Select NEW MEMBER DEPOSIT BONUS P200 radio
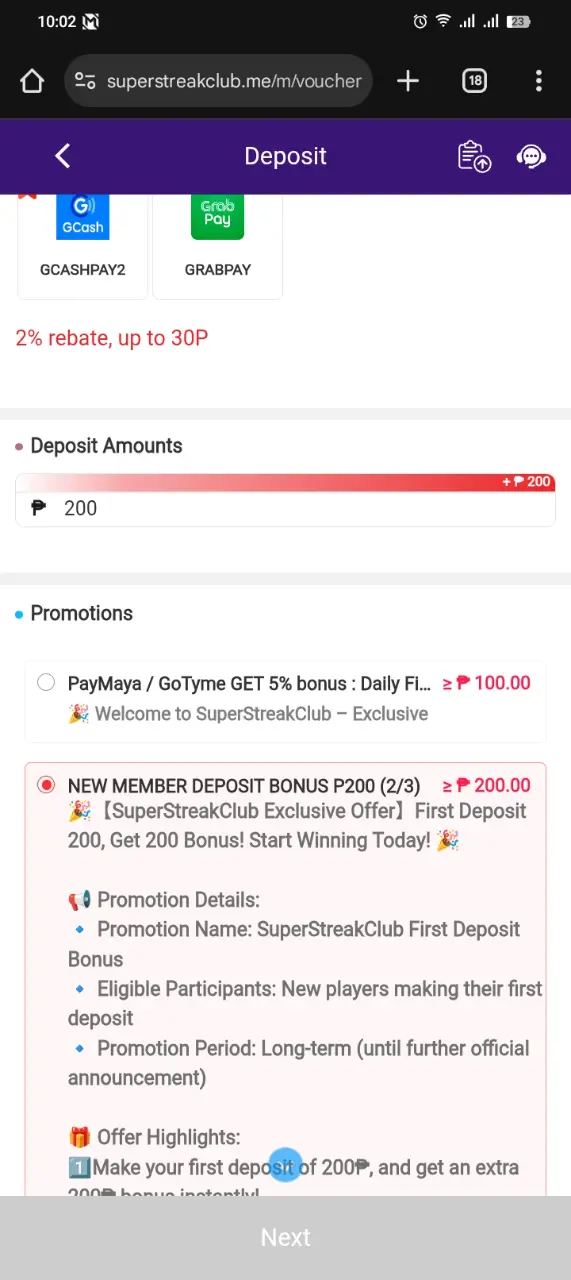This screenshot has width=571, height=1280. coord(46,786)
